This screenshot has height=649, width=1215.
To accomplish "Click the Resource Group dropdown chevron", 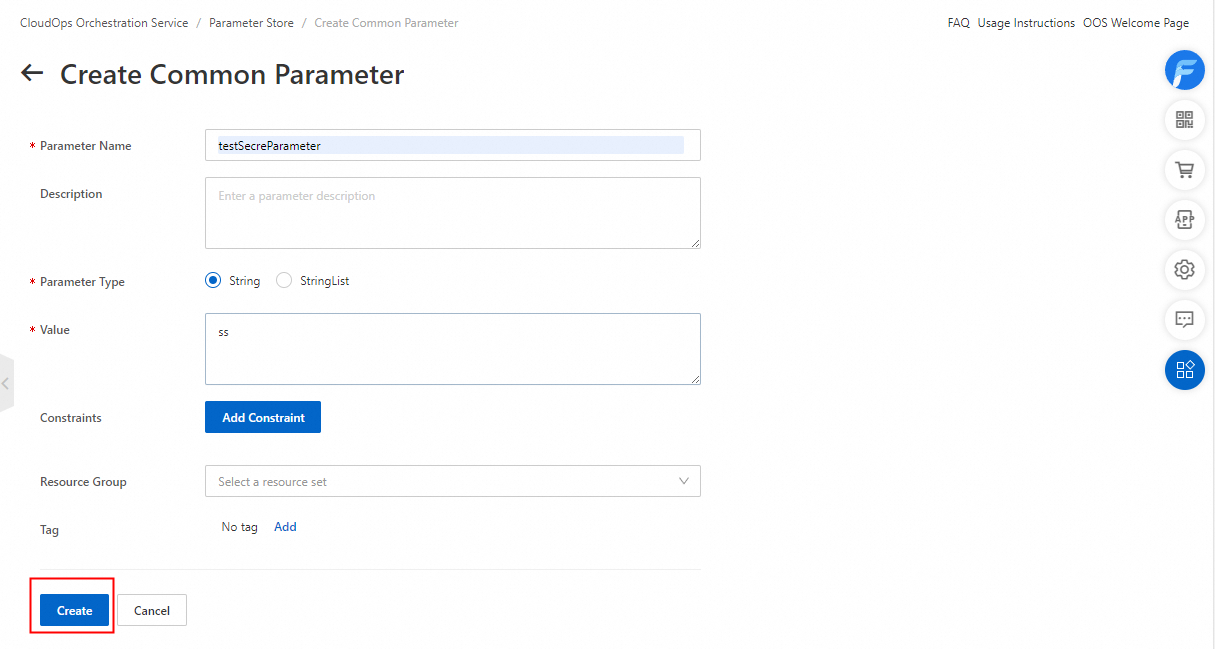I will (684, 481).
